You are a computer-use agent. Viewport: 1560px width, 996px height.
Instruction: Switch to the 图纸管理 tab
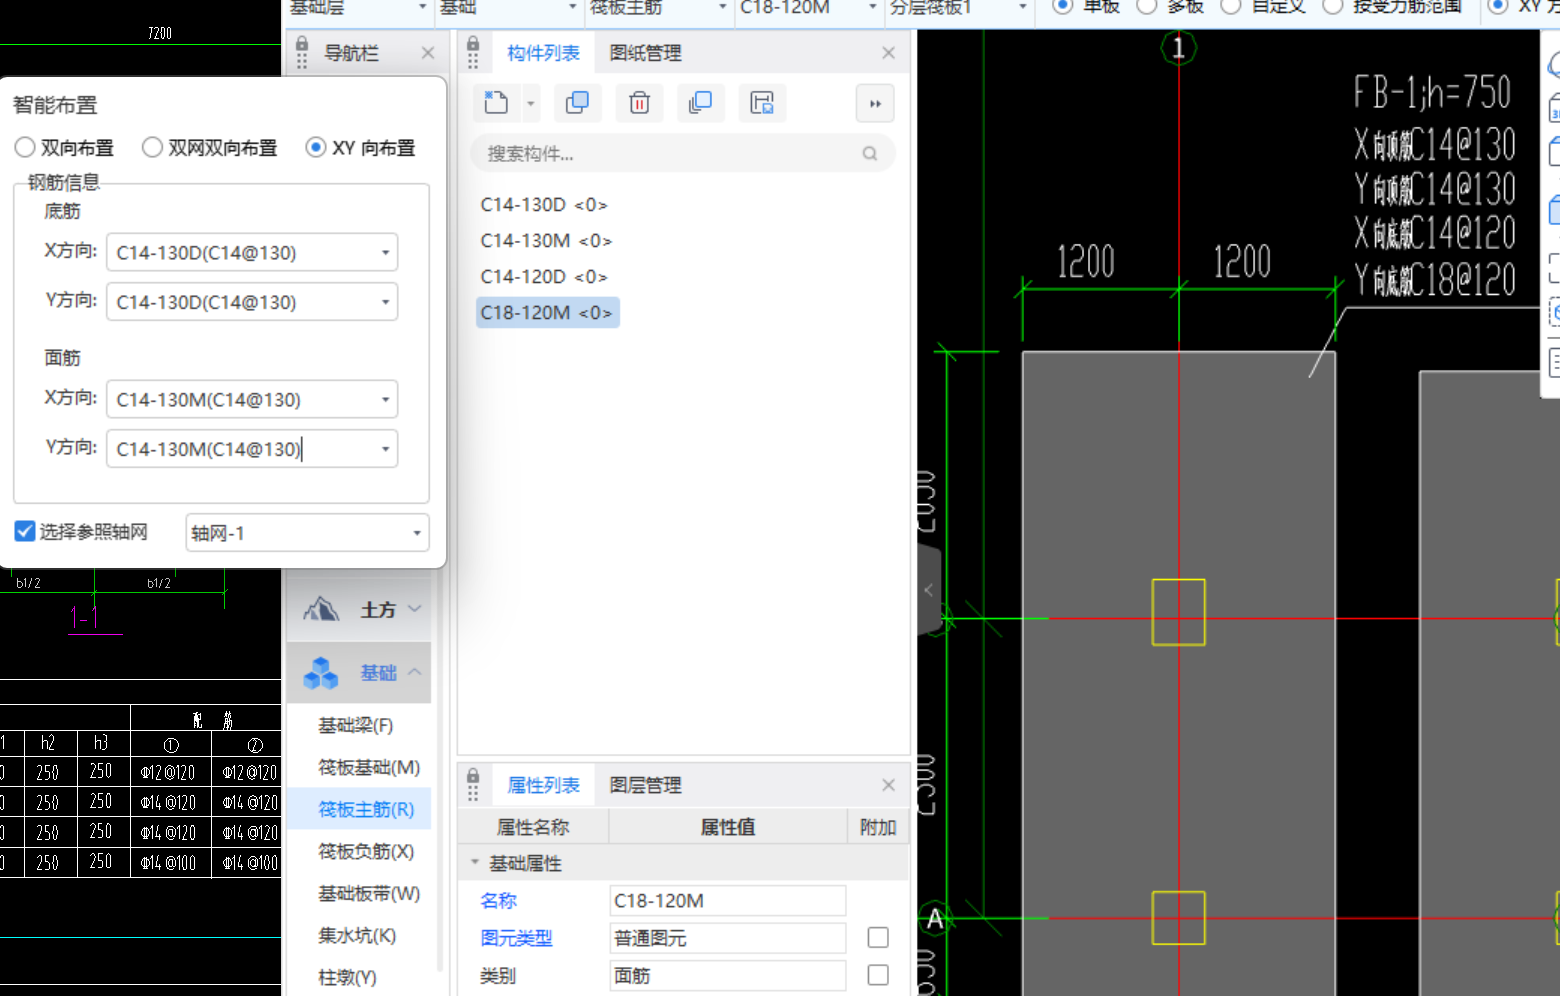pos(644,52)
